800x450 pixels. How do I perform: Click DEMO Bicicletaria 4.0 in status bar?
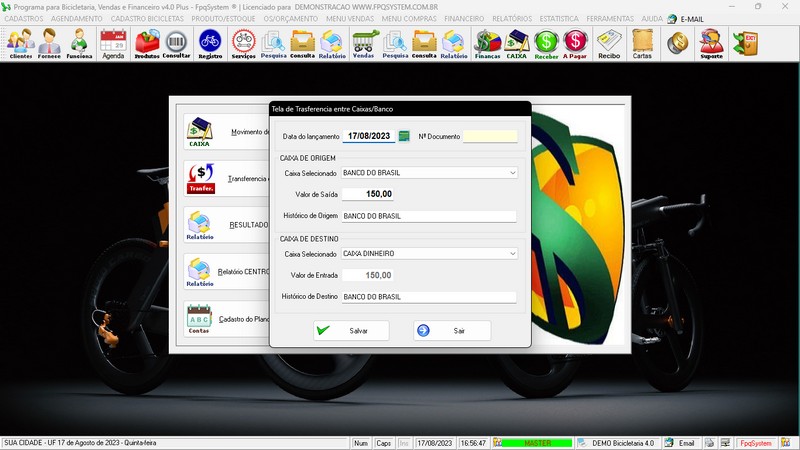[x=622, y=443]
